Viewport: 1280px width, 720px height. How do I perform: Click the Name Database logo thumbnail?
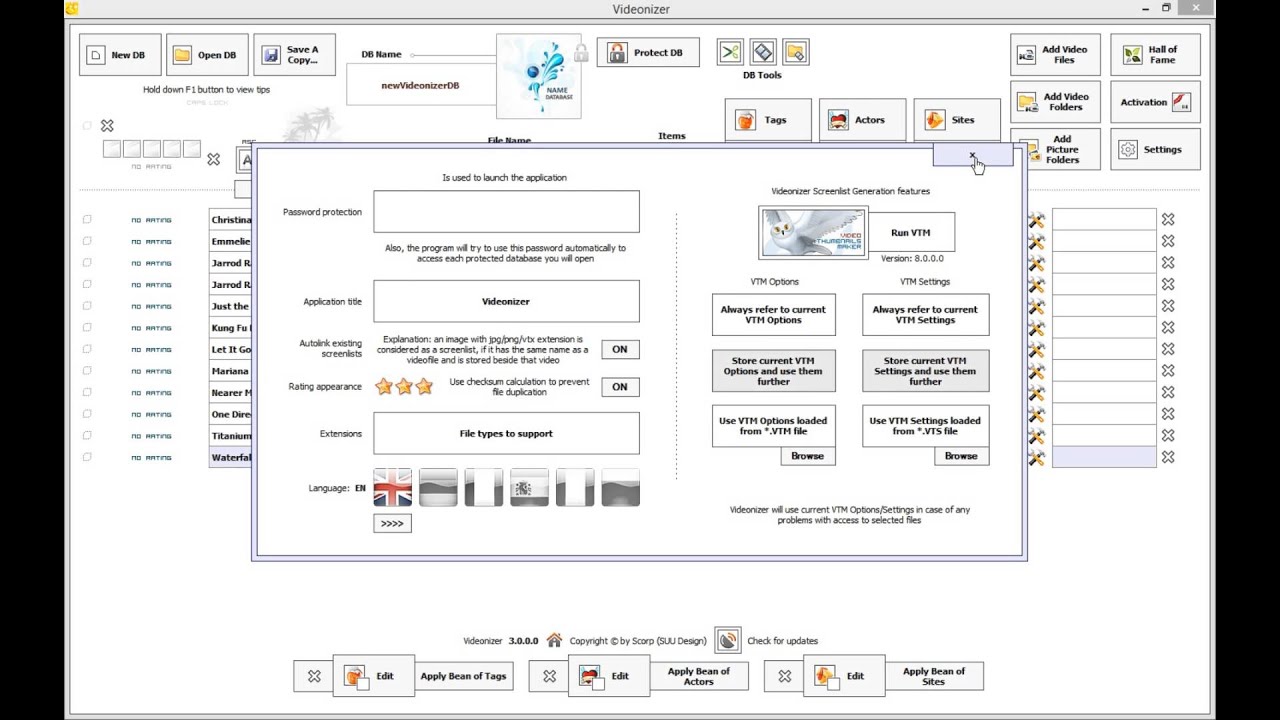pyautogui.click(x=538, y=76)
